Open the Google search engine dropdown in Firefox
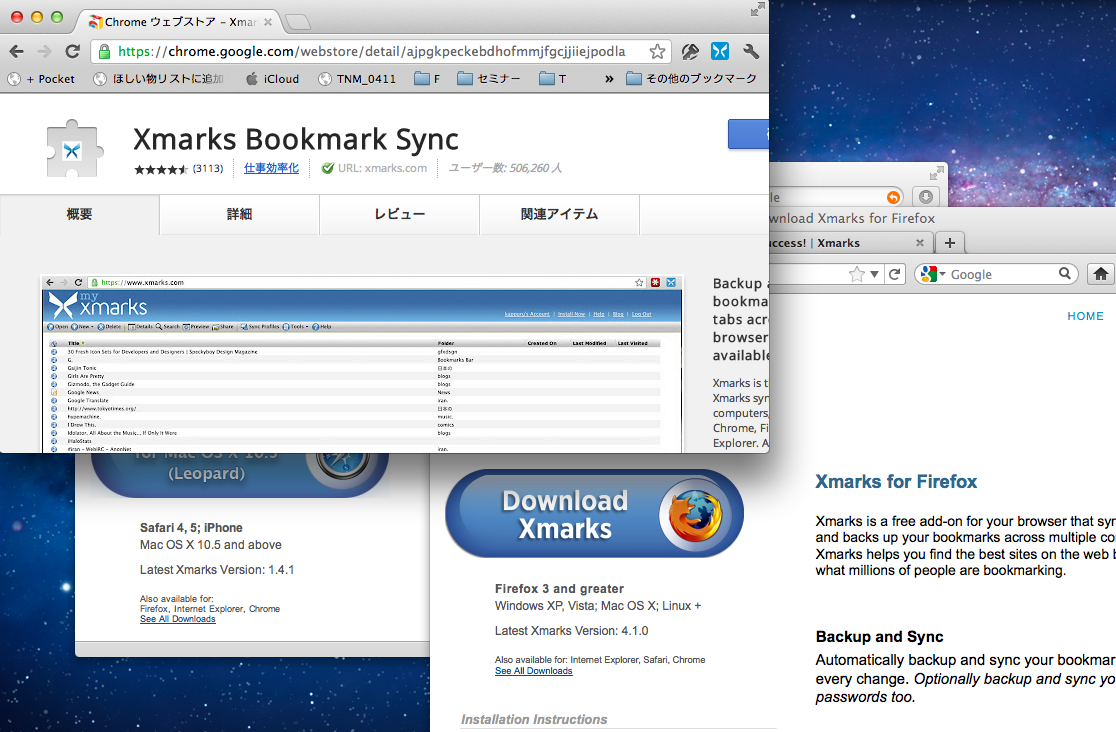Image resolution: width=1116 pixels, height=732 pixels. (x=933, y=274)
